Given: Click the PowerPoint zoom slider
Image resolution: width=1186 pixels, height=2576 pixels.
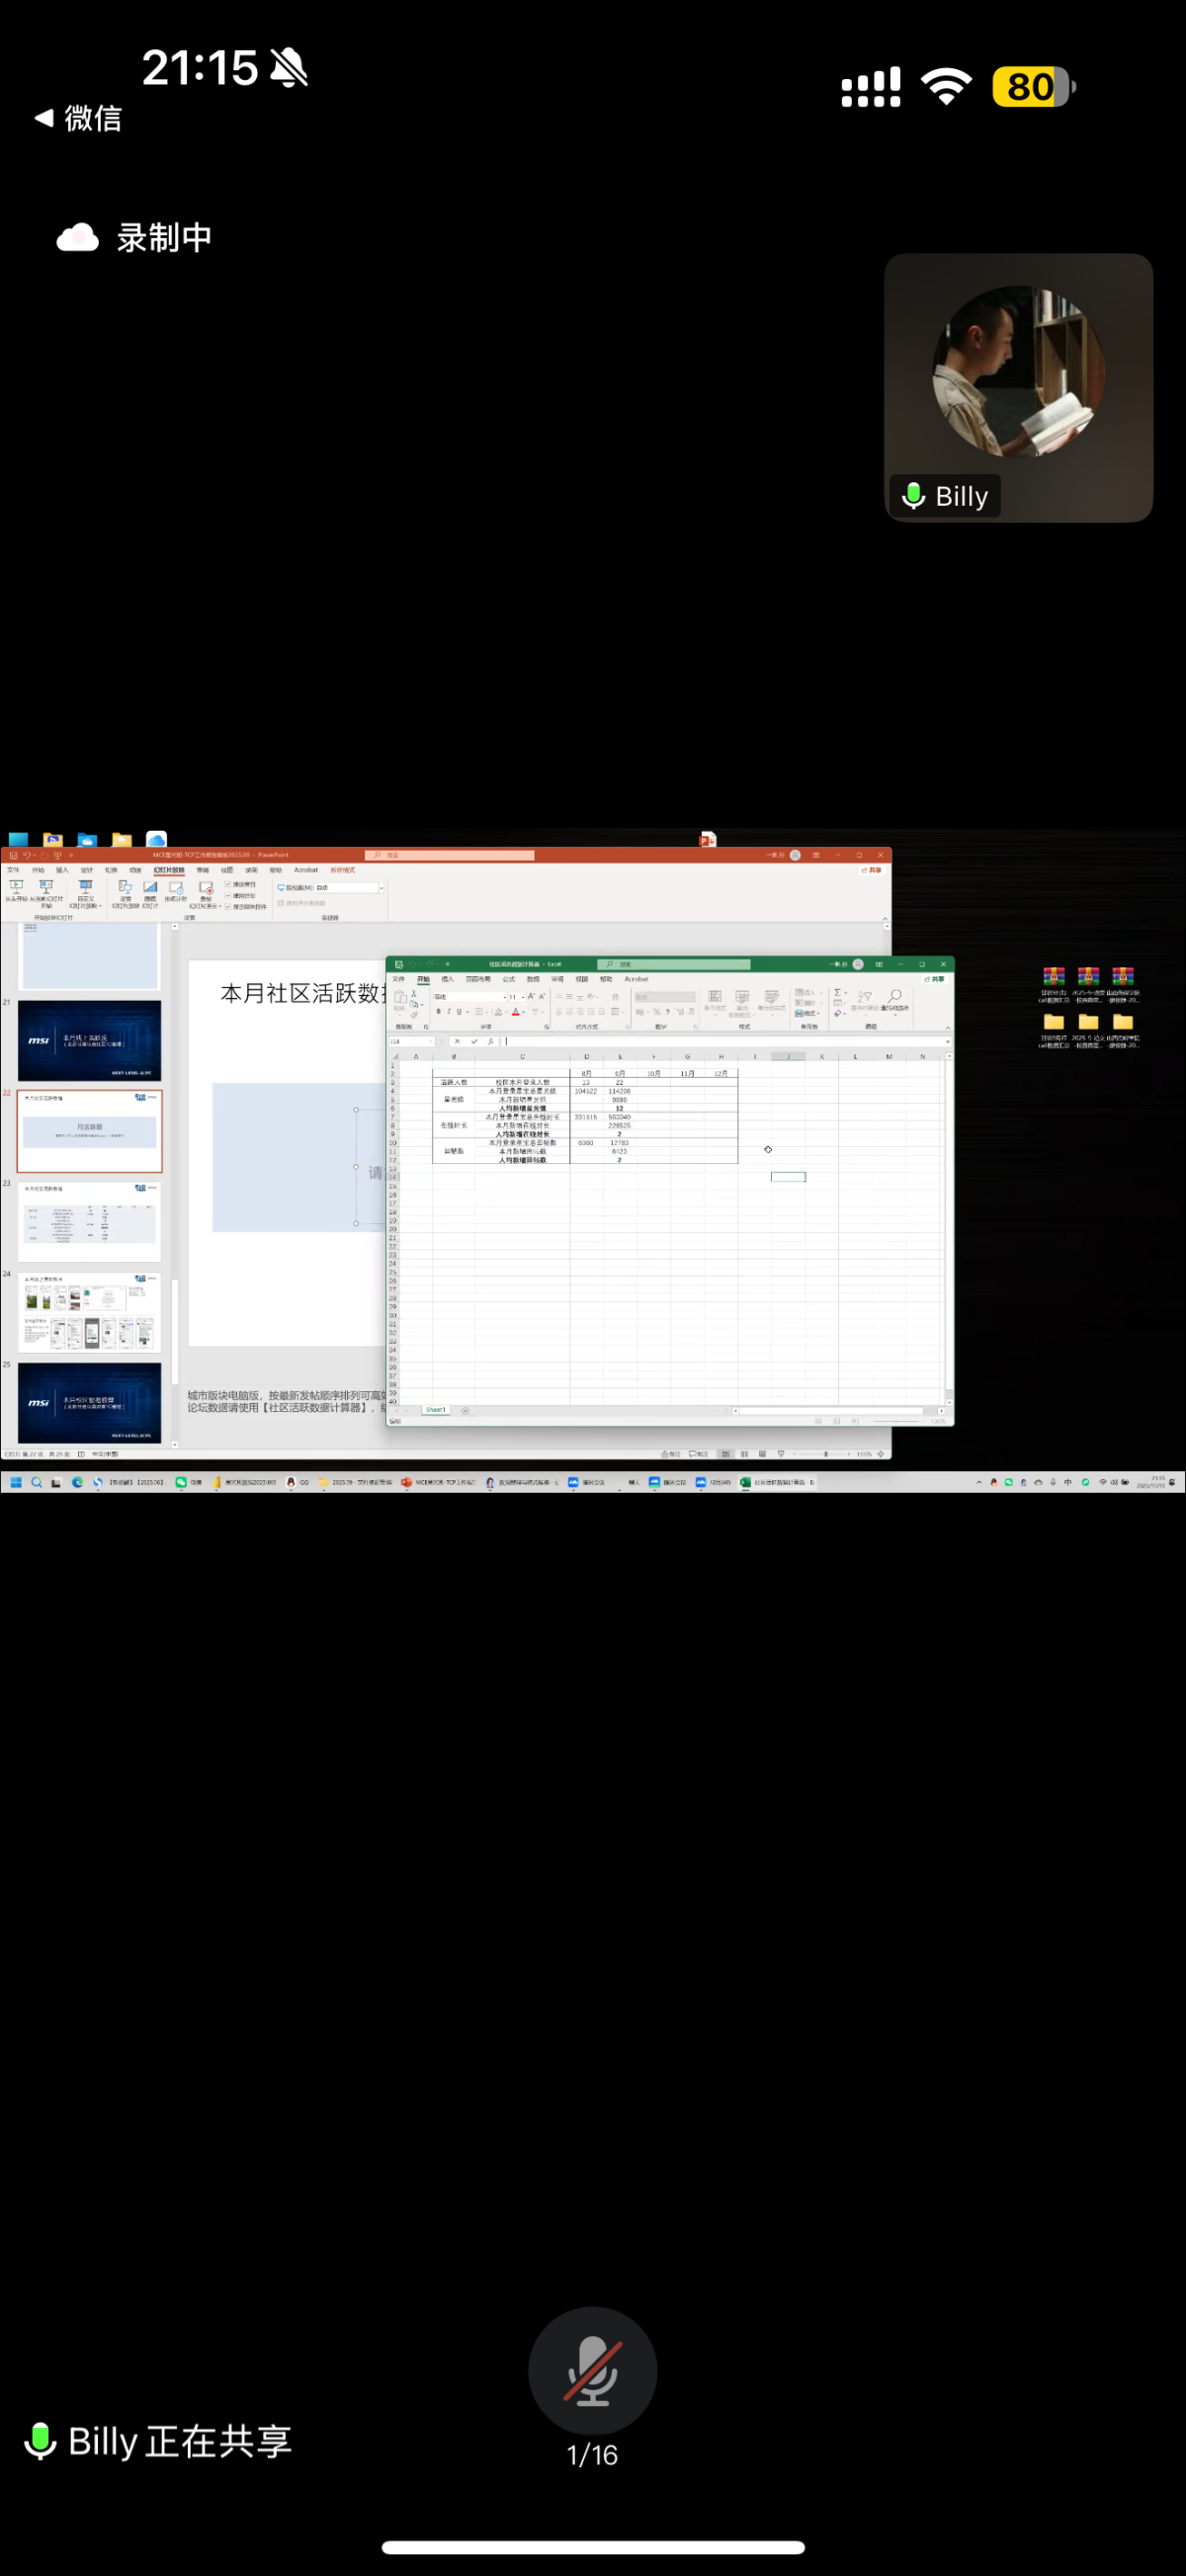Looking at the screenshot, I should (x=826, y=1454).
